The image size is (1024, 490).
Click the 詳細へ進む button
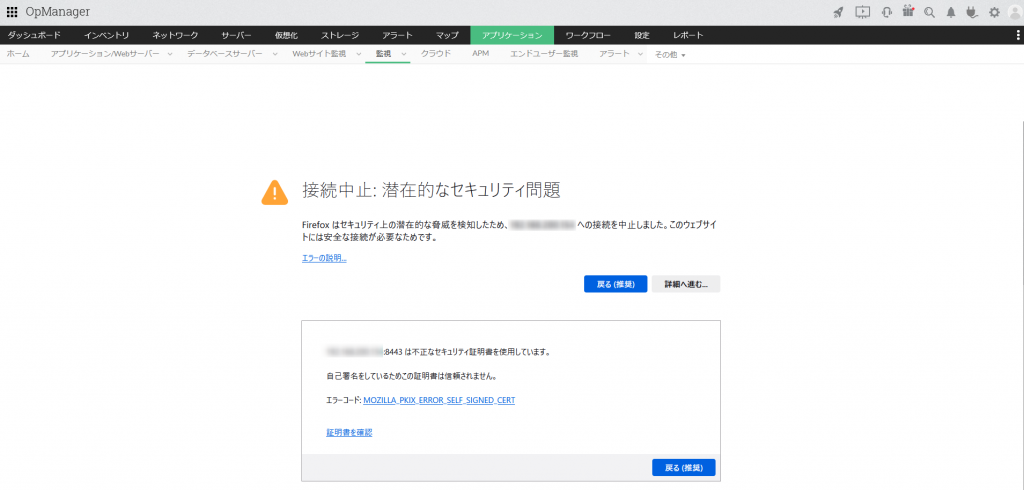[686, 284]
